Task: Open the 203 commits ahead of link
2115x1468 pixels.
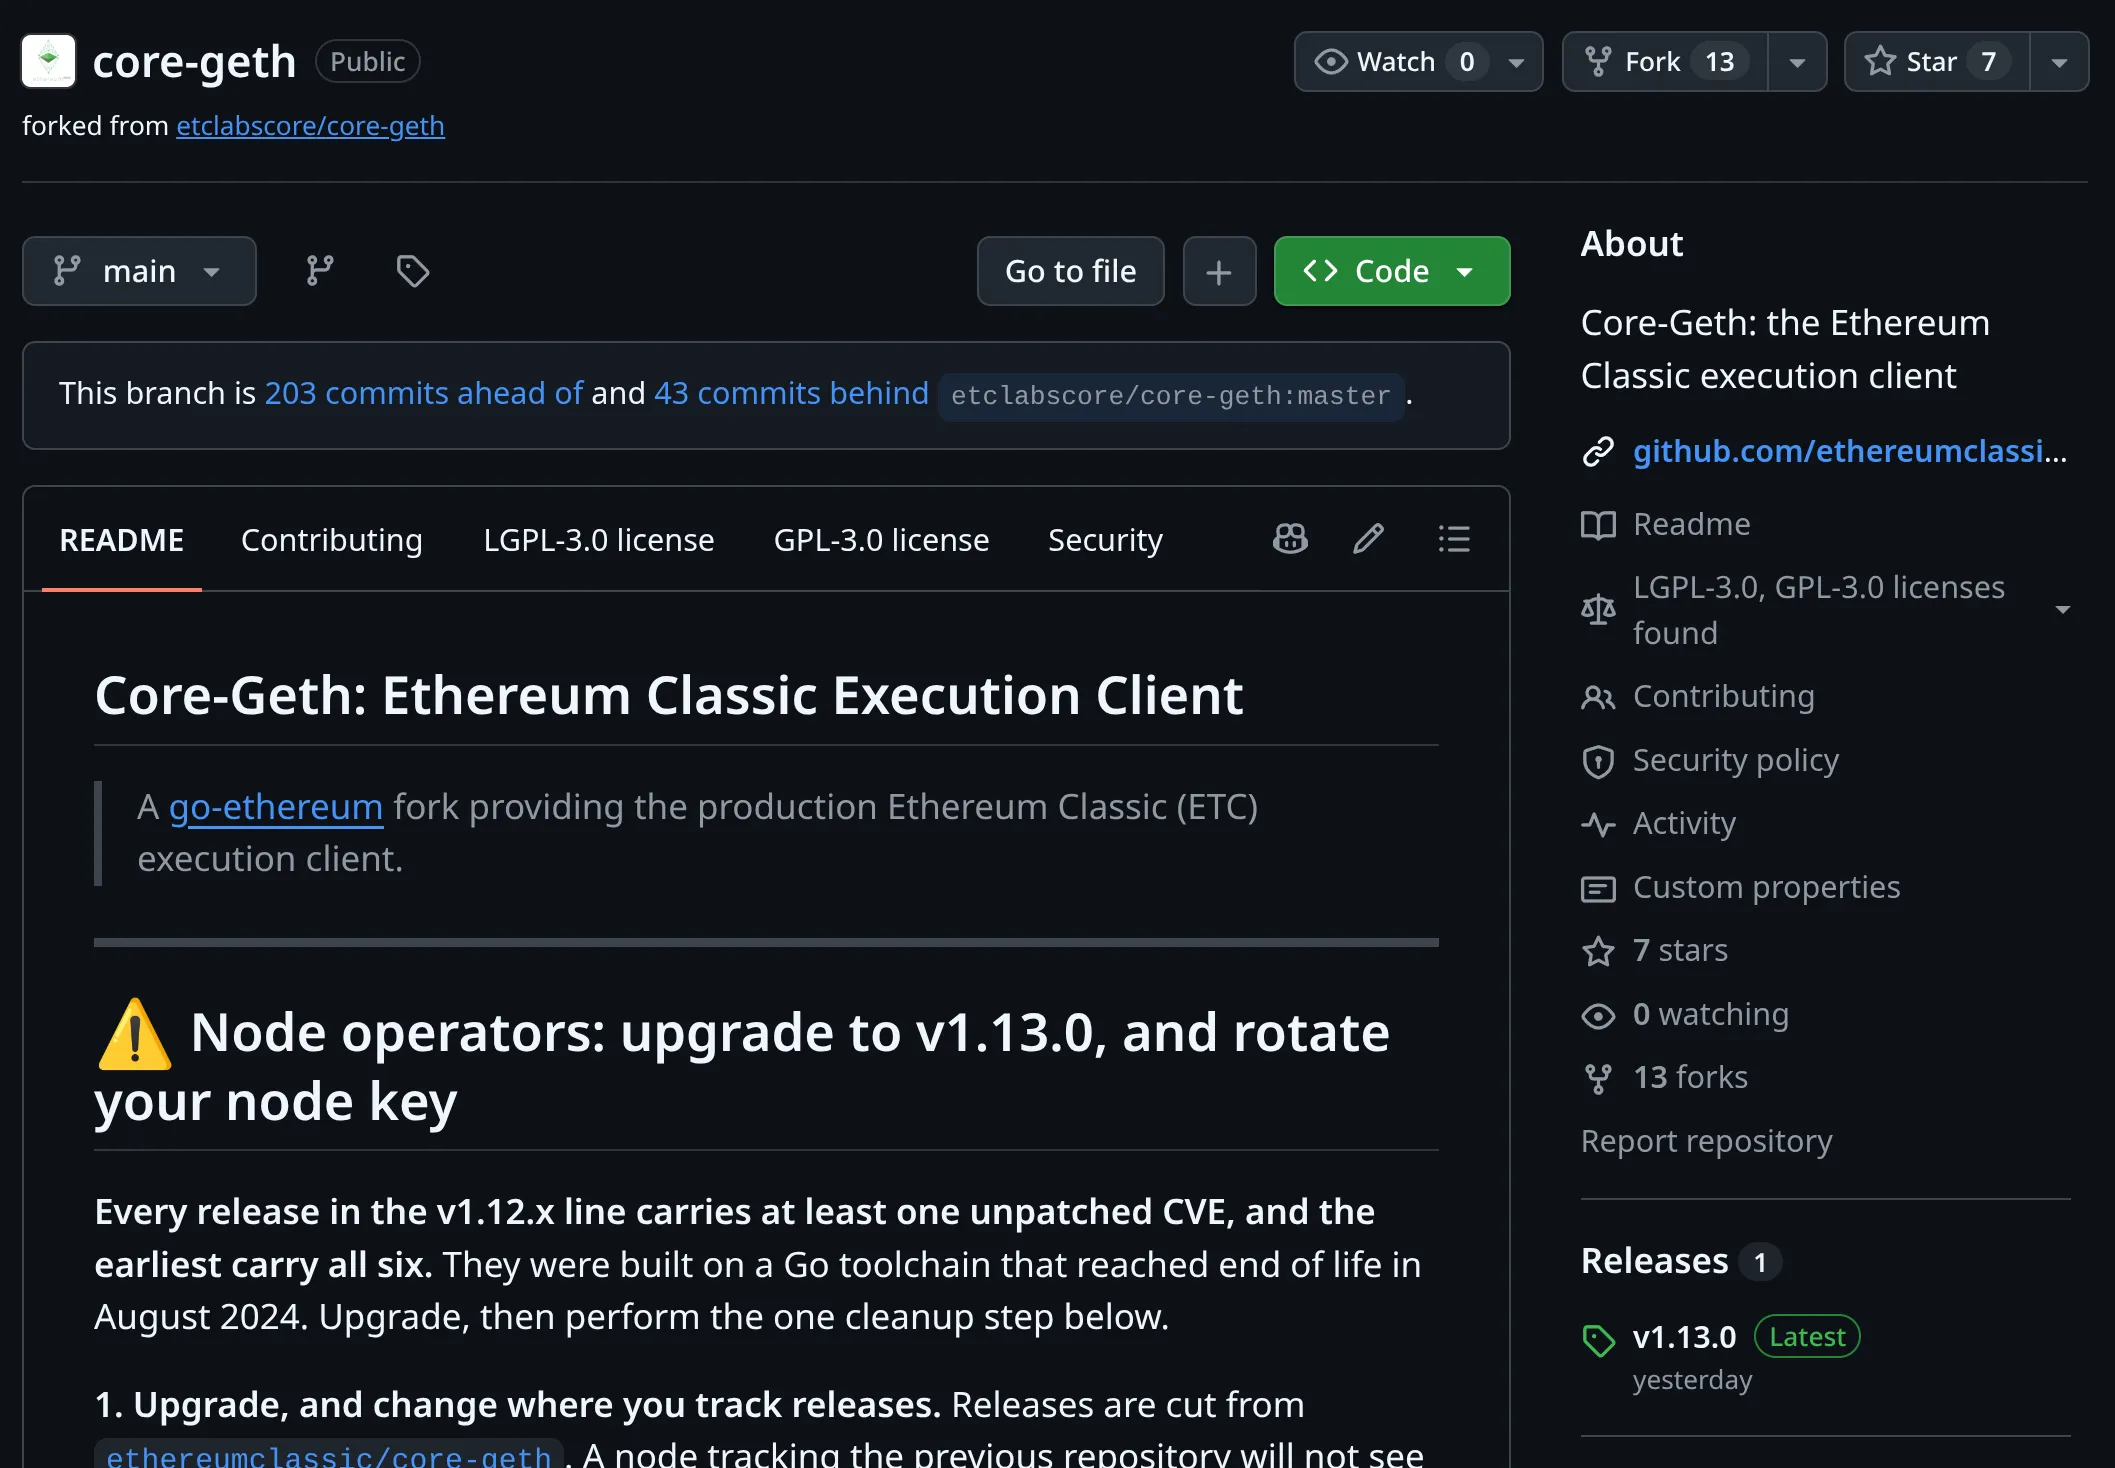Action: (x=423, y=393)
